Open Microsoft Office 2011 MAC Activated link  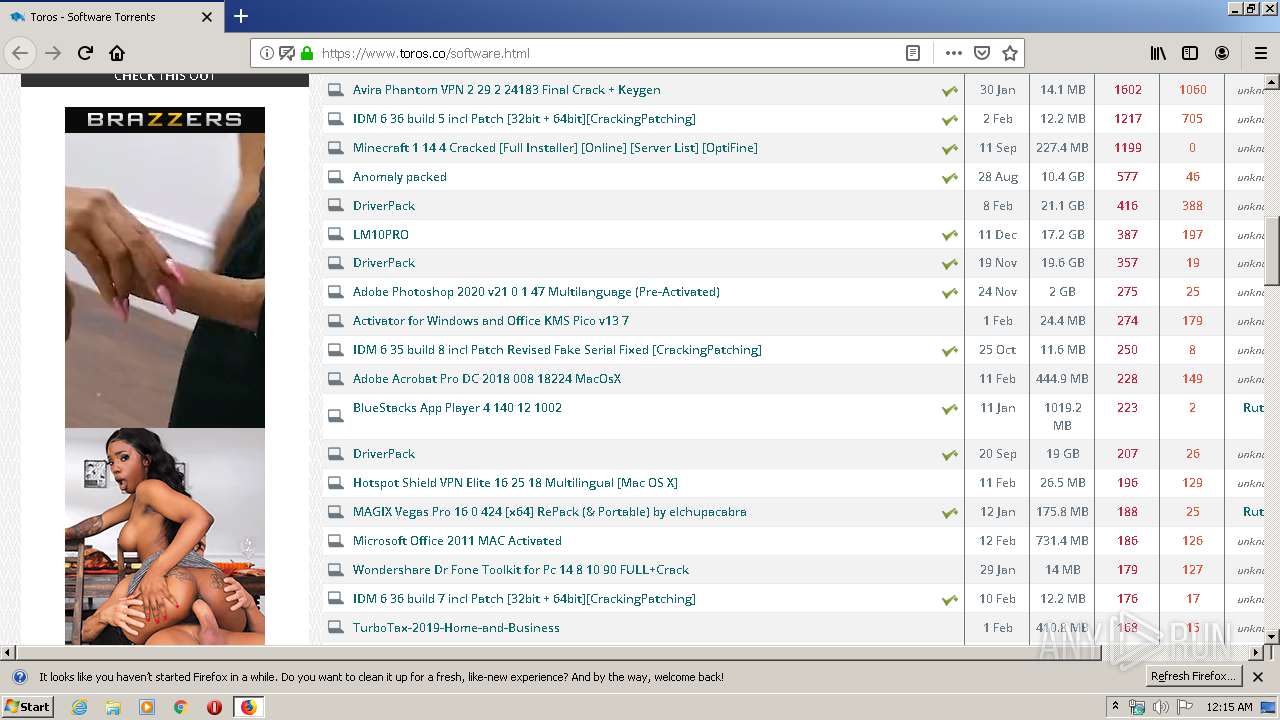[x=457, y=541]
